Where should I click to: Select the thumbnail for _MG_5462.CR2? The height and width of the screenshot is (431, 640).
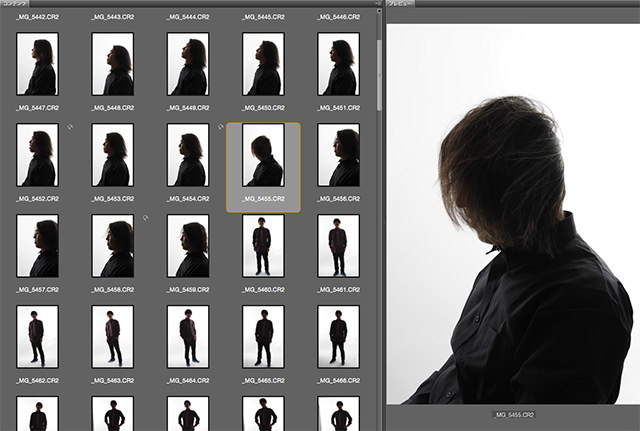click(x=38, y=337)
